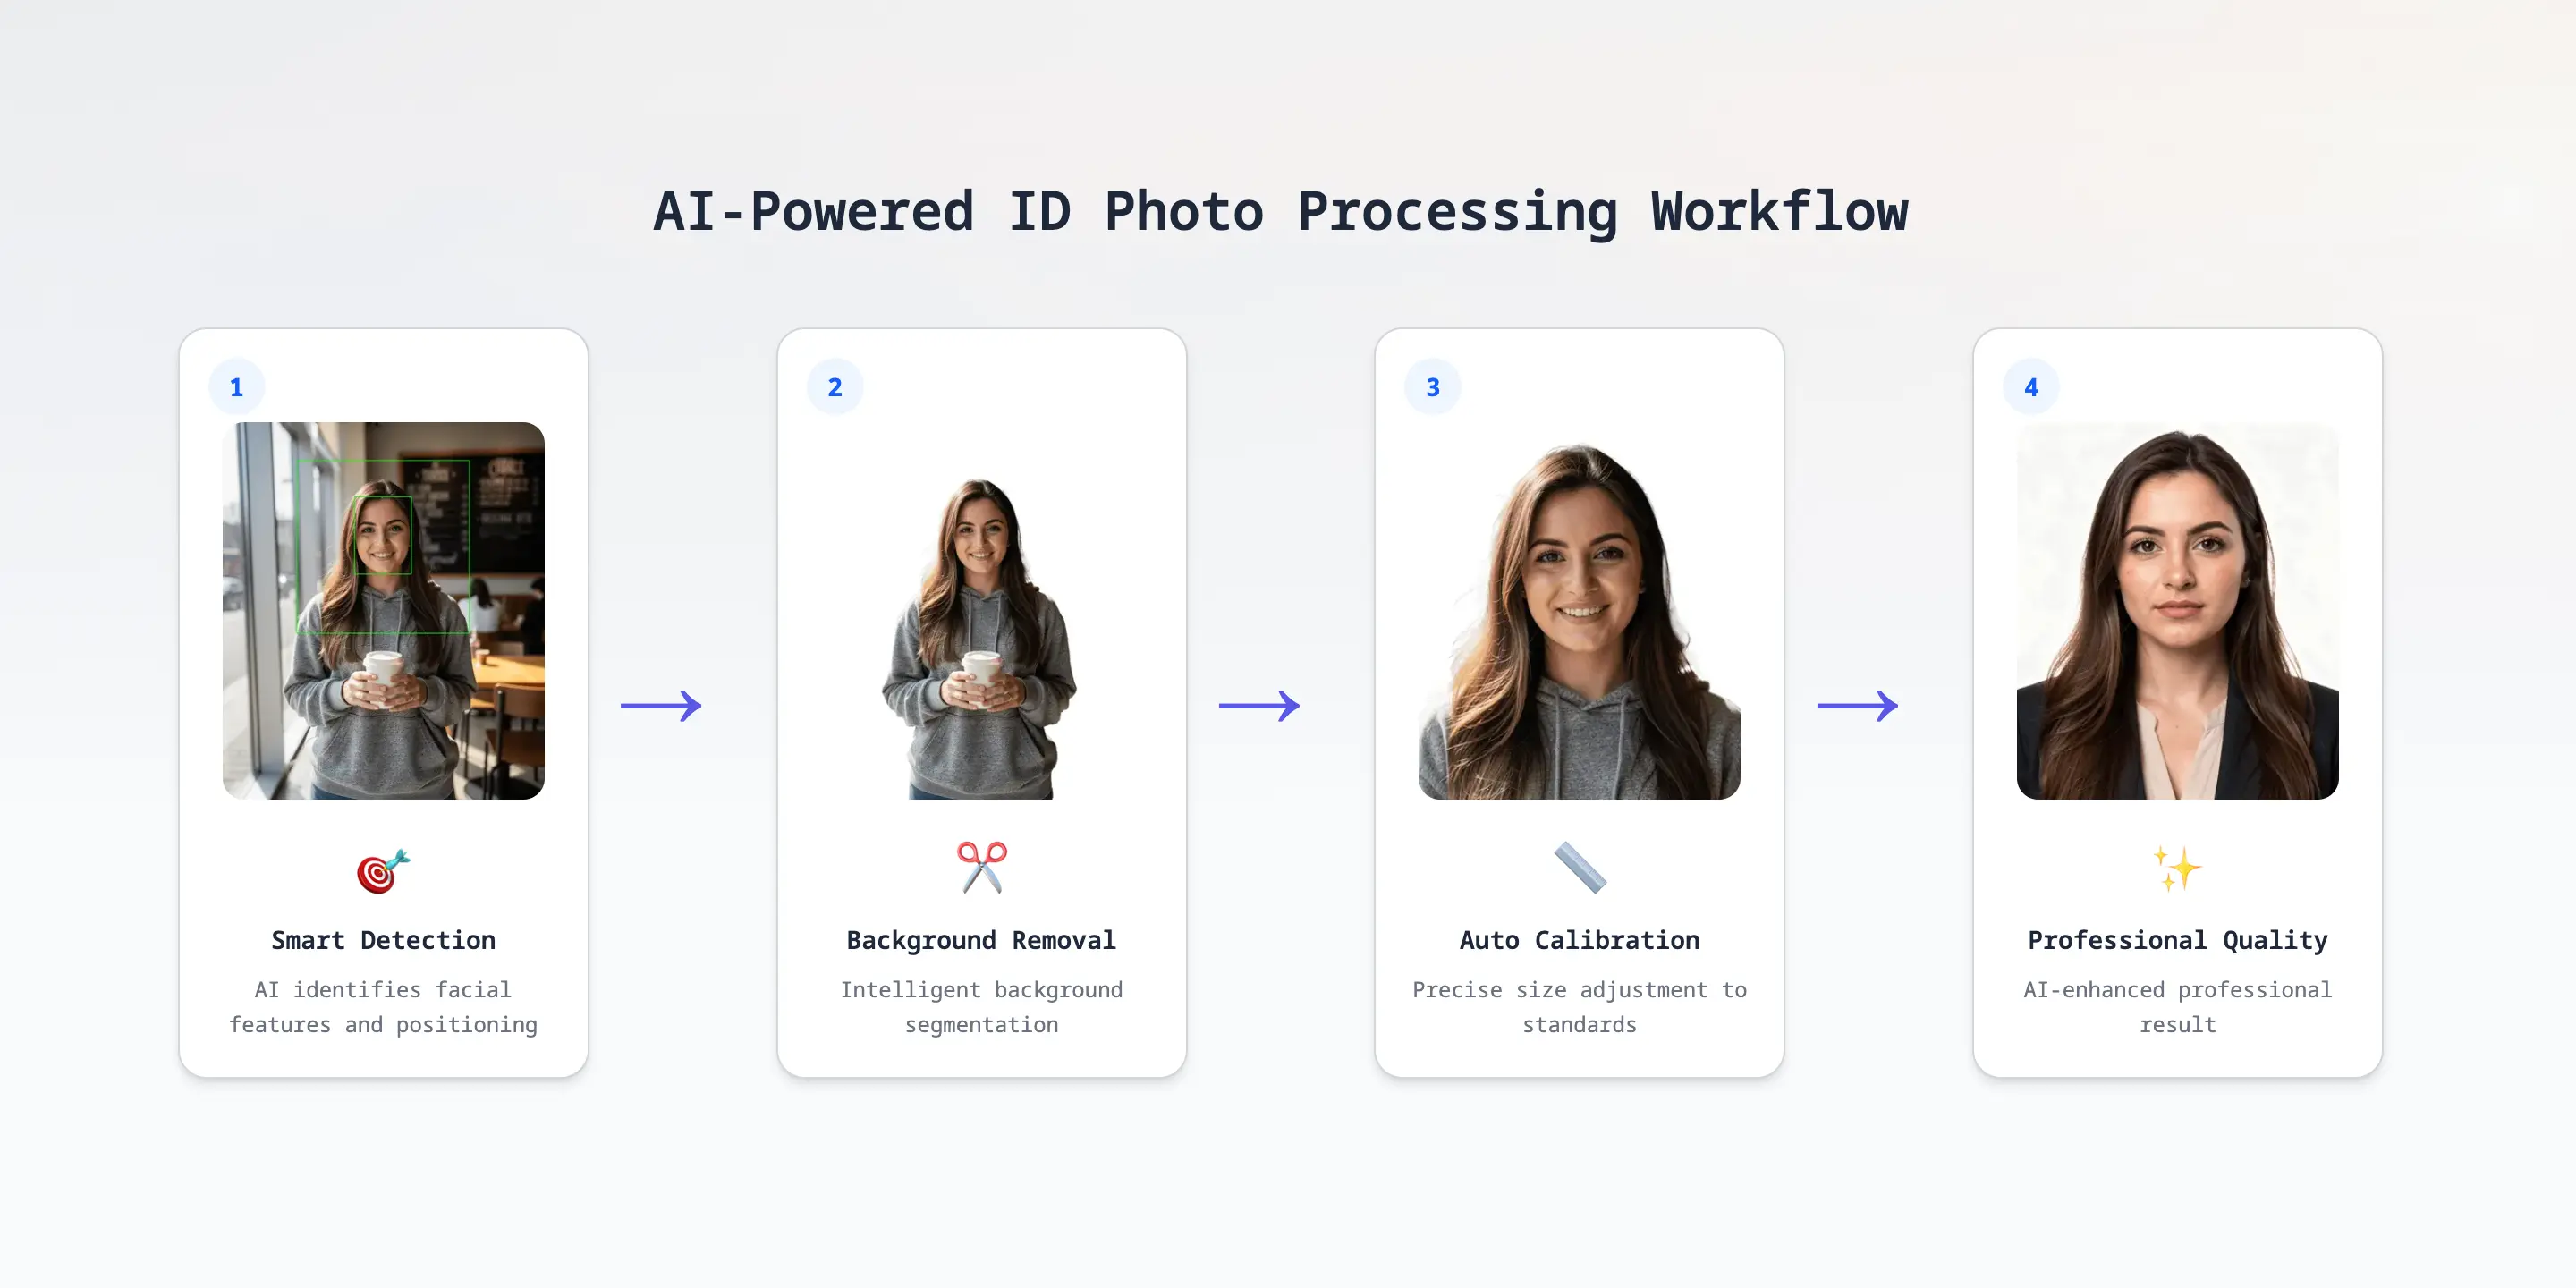
Task: Click the Smart Detection heading
Action: [383, 940]
